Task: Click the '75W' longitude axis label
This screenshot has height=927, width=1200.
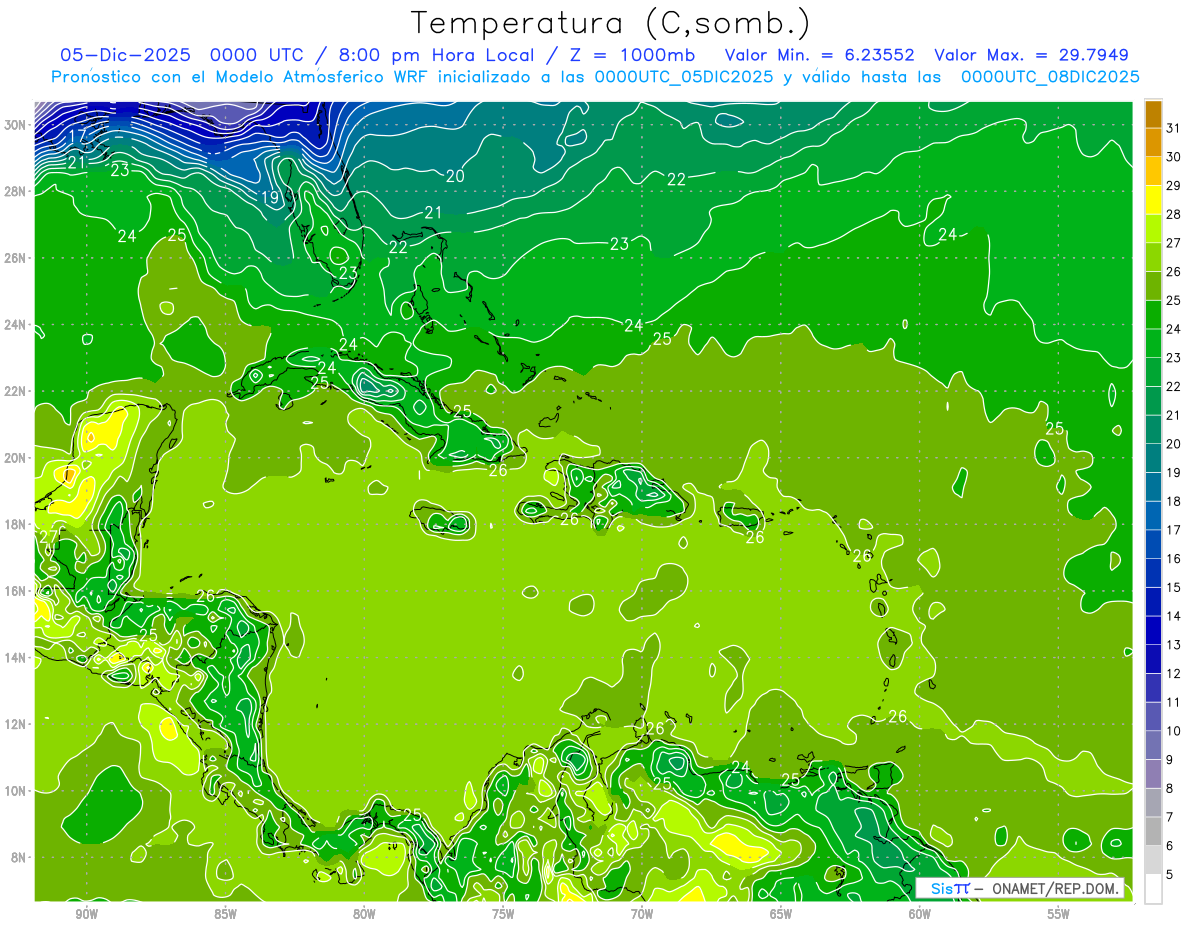Action: 503,915
